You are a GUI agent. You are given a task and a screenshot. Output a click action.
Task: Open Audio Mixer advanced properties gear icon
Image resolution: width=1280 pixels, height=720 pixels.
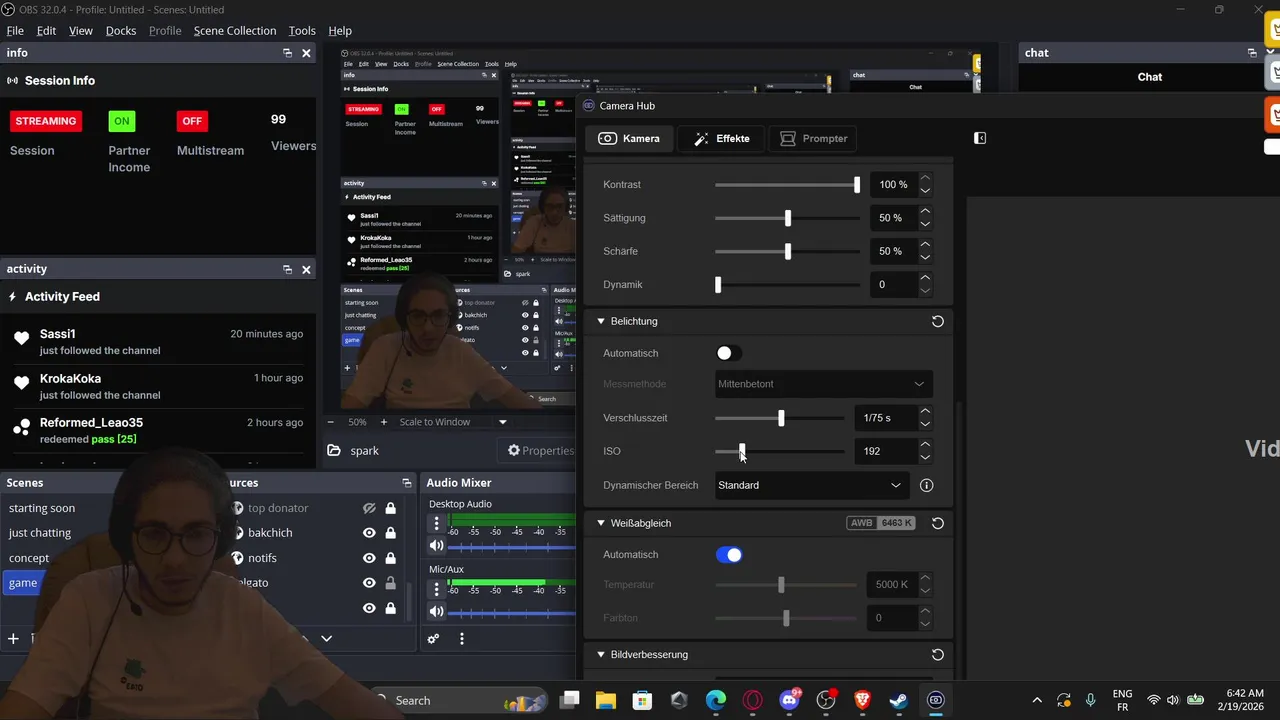pos(433,639)
